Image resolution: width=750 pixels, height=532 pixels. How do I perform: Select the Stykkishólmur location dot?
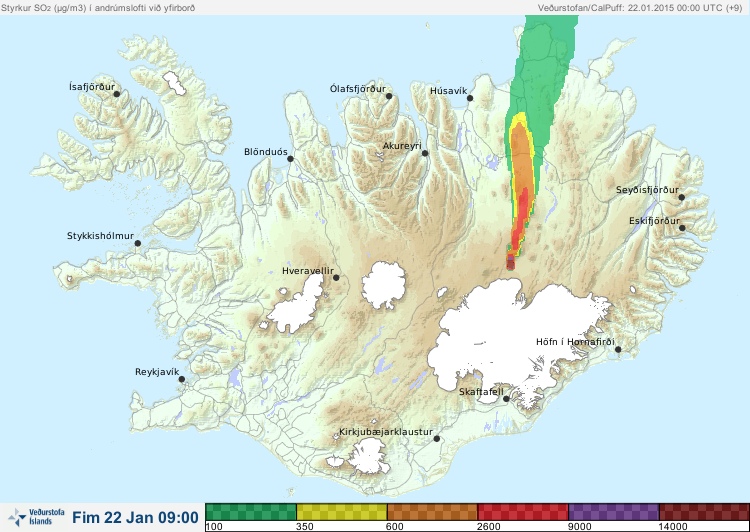click(138, 244)
